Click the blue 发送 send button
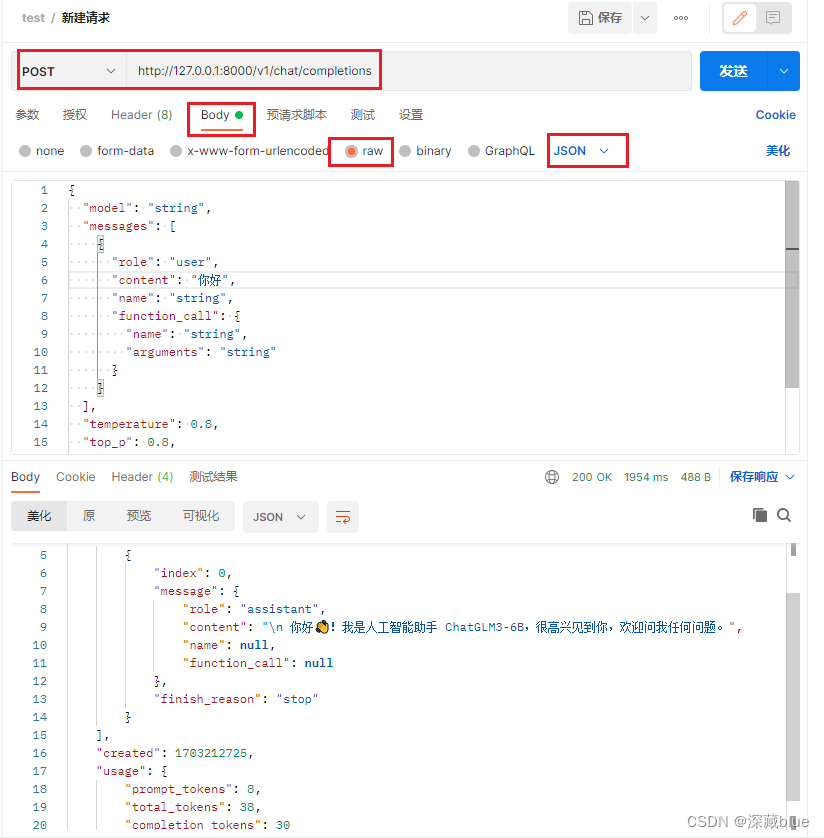 pyautogui.click(x=733, y=71)
